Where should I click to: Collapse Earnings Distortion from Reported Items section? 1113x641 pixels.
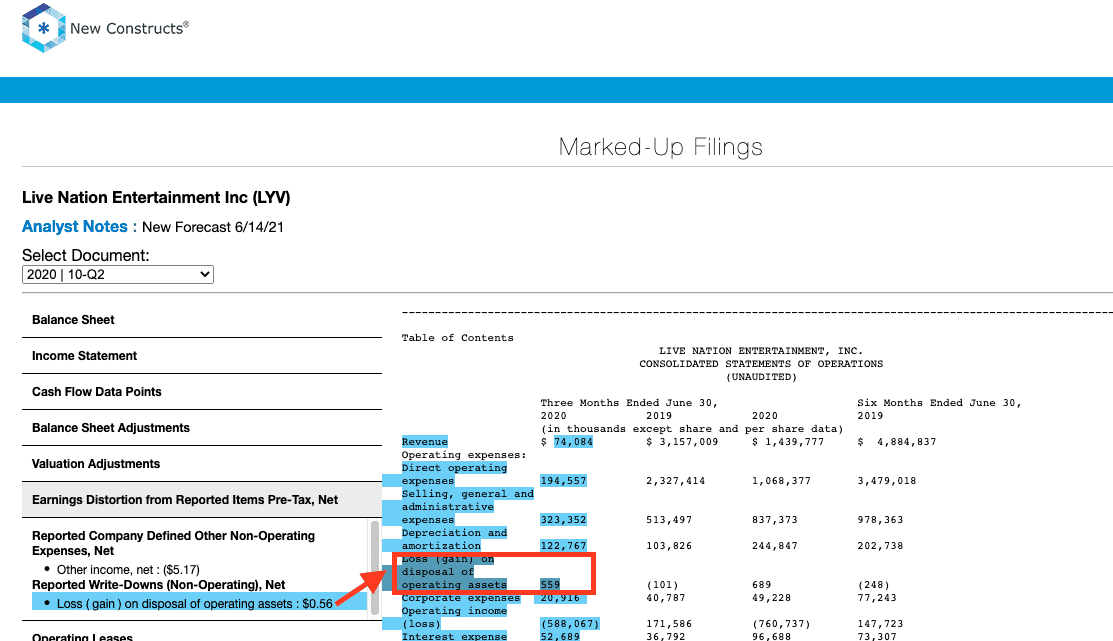[202, 500]
